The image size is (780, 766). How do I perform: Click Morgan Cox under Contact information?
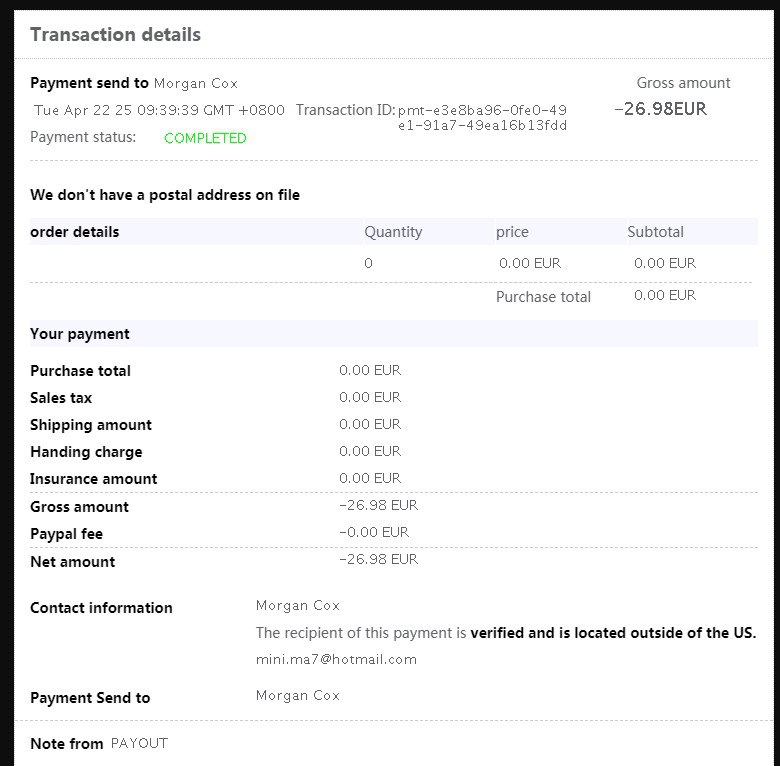pos(297,605)
